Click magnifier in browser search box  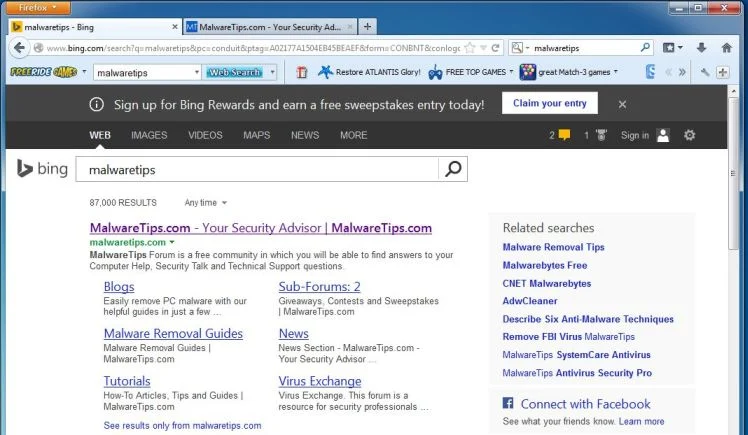(645, 47)
